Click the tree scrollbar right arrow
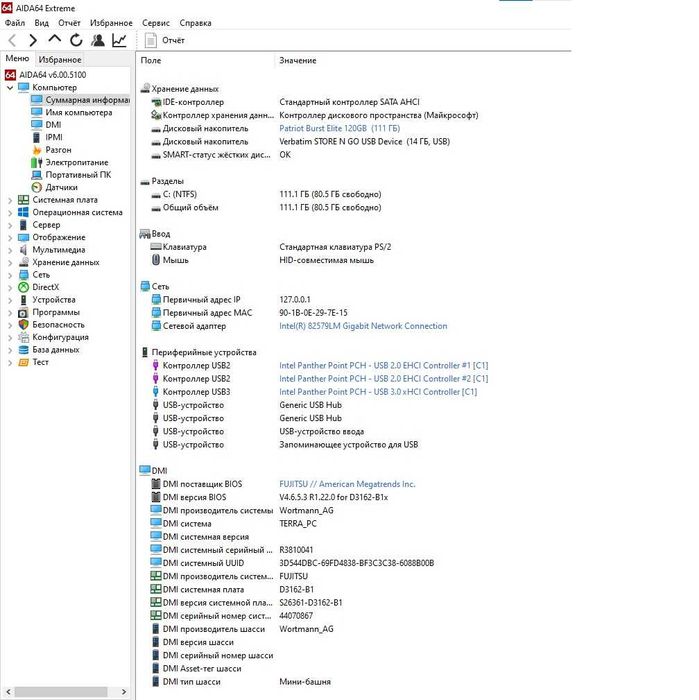 [124, 692]
